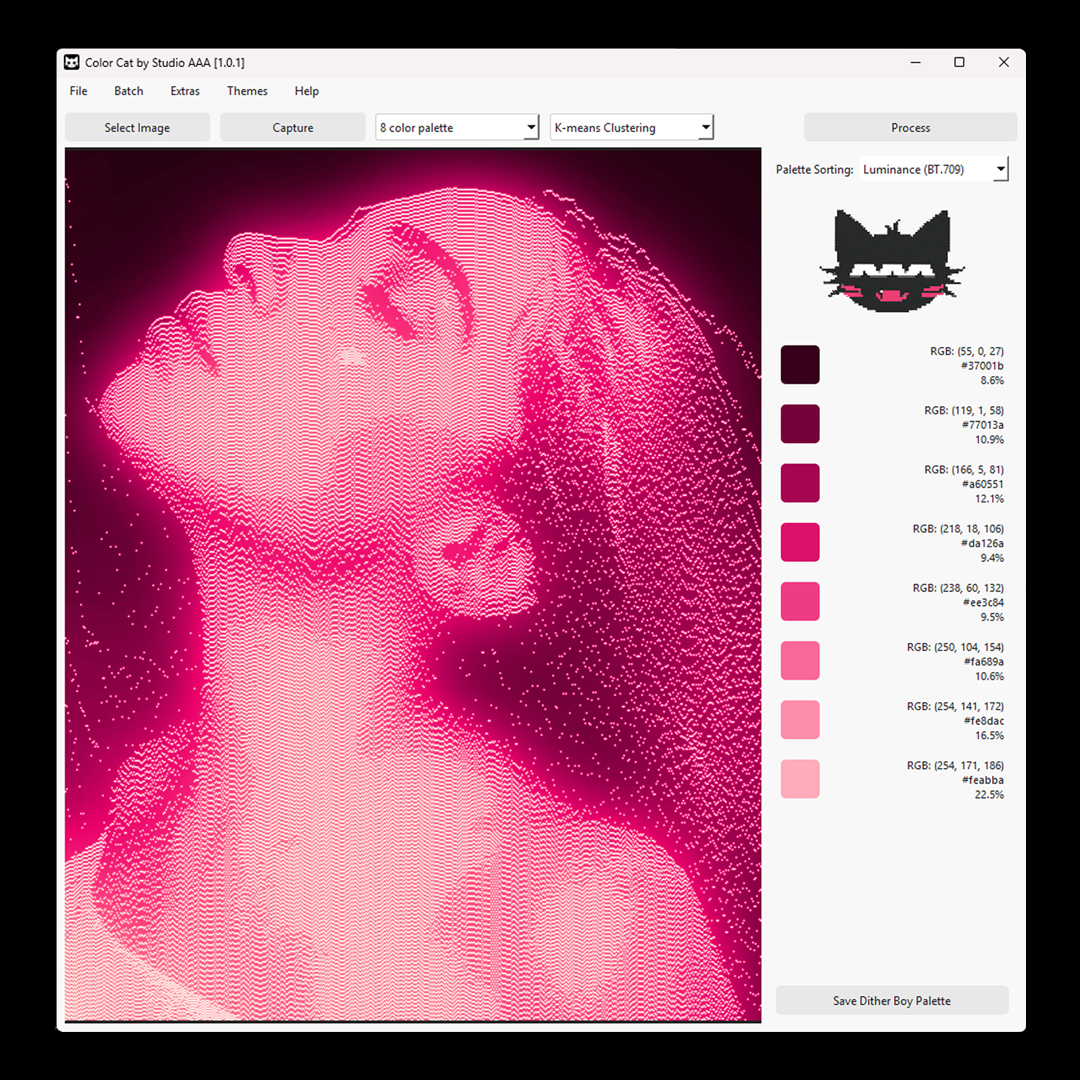Open the 8 color palette dropdown
This screenshot has height=1080, width=1080.
point(456,127)
